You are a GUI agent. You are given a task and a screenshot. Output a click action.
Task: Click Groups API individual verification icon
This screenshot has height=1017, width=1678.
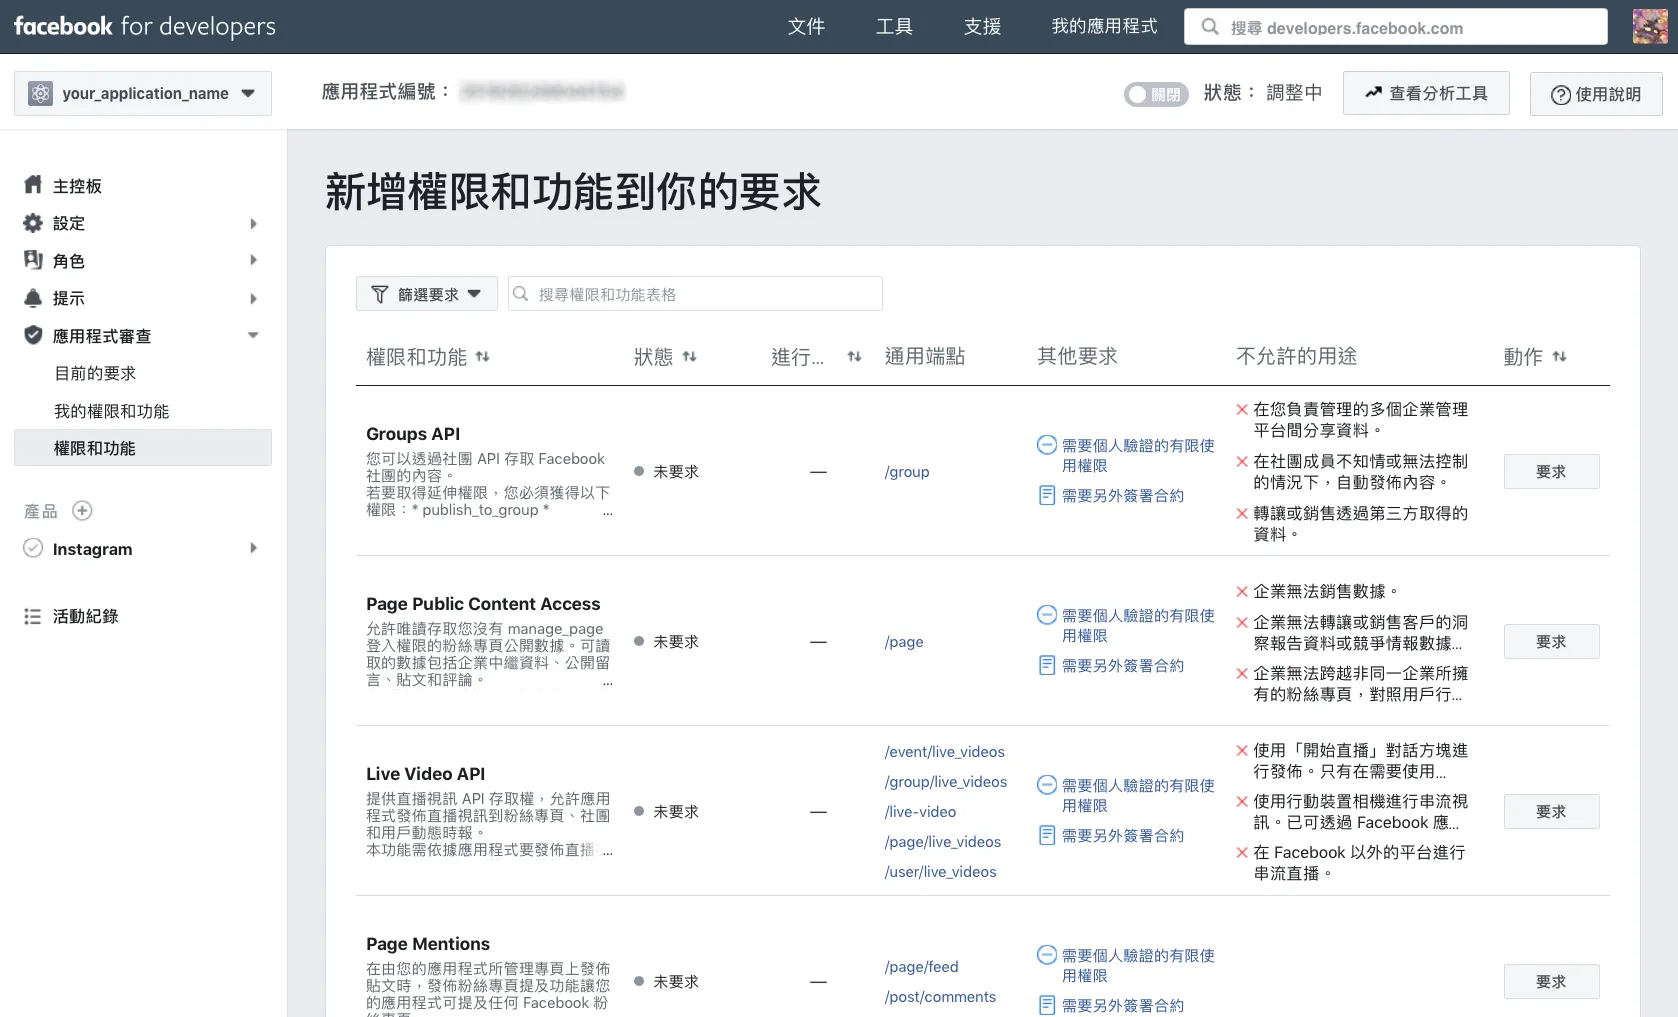[x=1047, y=445]
